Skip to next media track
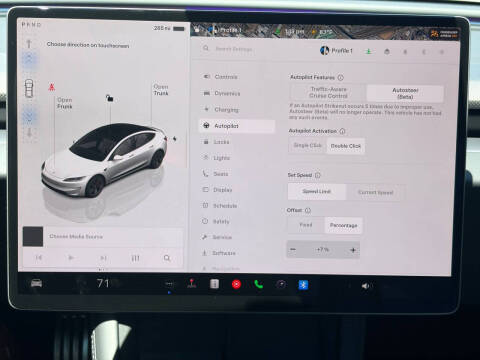 click(x=103, y=258)
